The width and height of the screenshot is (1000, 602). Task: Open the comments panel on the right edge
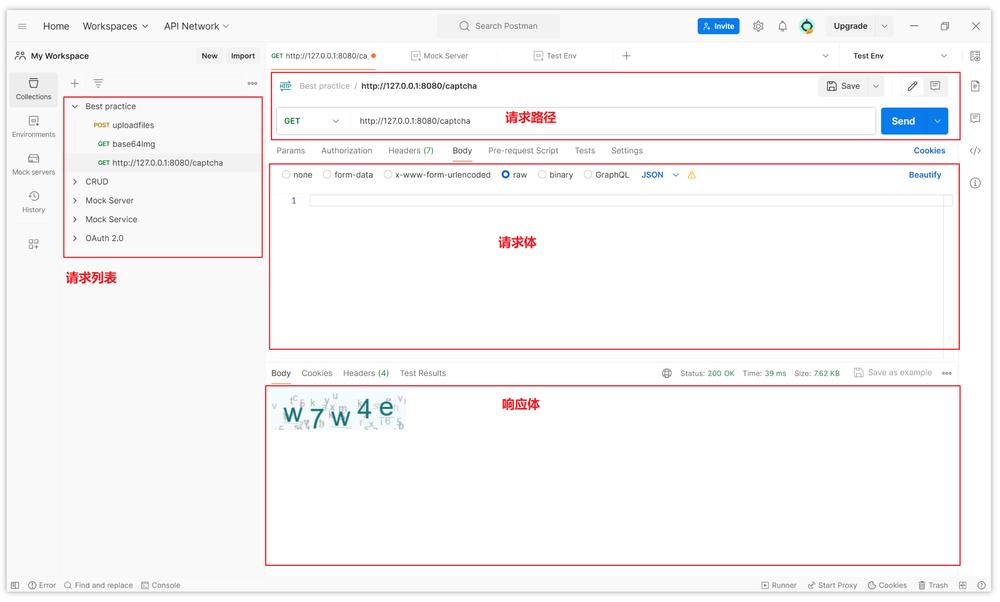pos(975,118)
